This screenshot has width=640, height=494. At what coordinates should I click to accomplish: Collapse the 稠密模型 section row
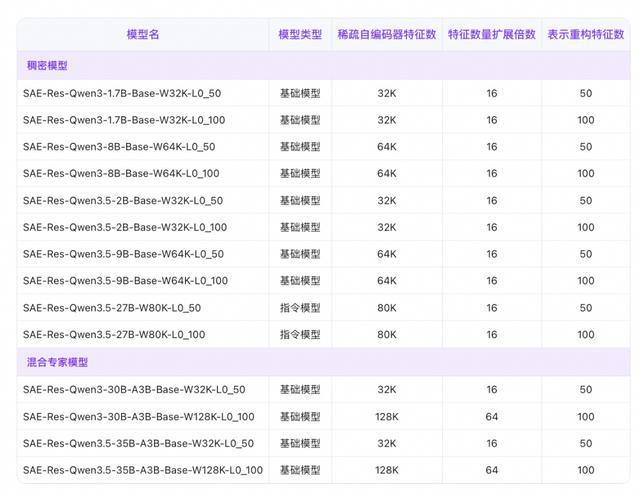point(46,66)
